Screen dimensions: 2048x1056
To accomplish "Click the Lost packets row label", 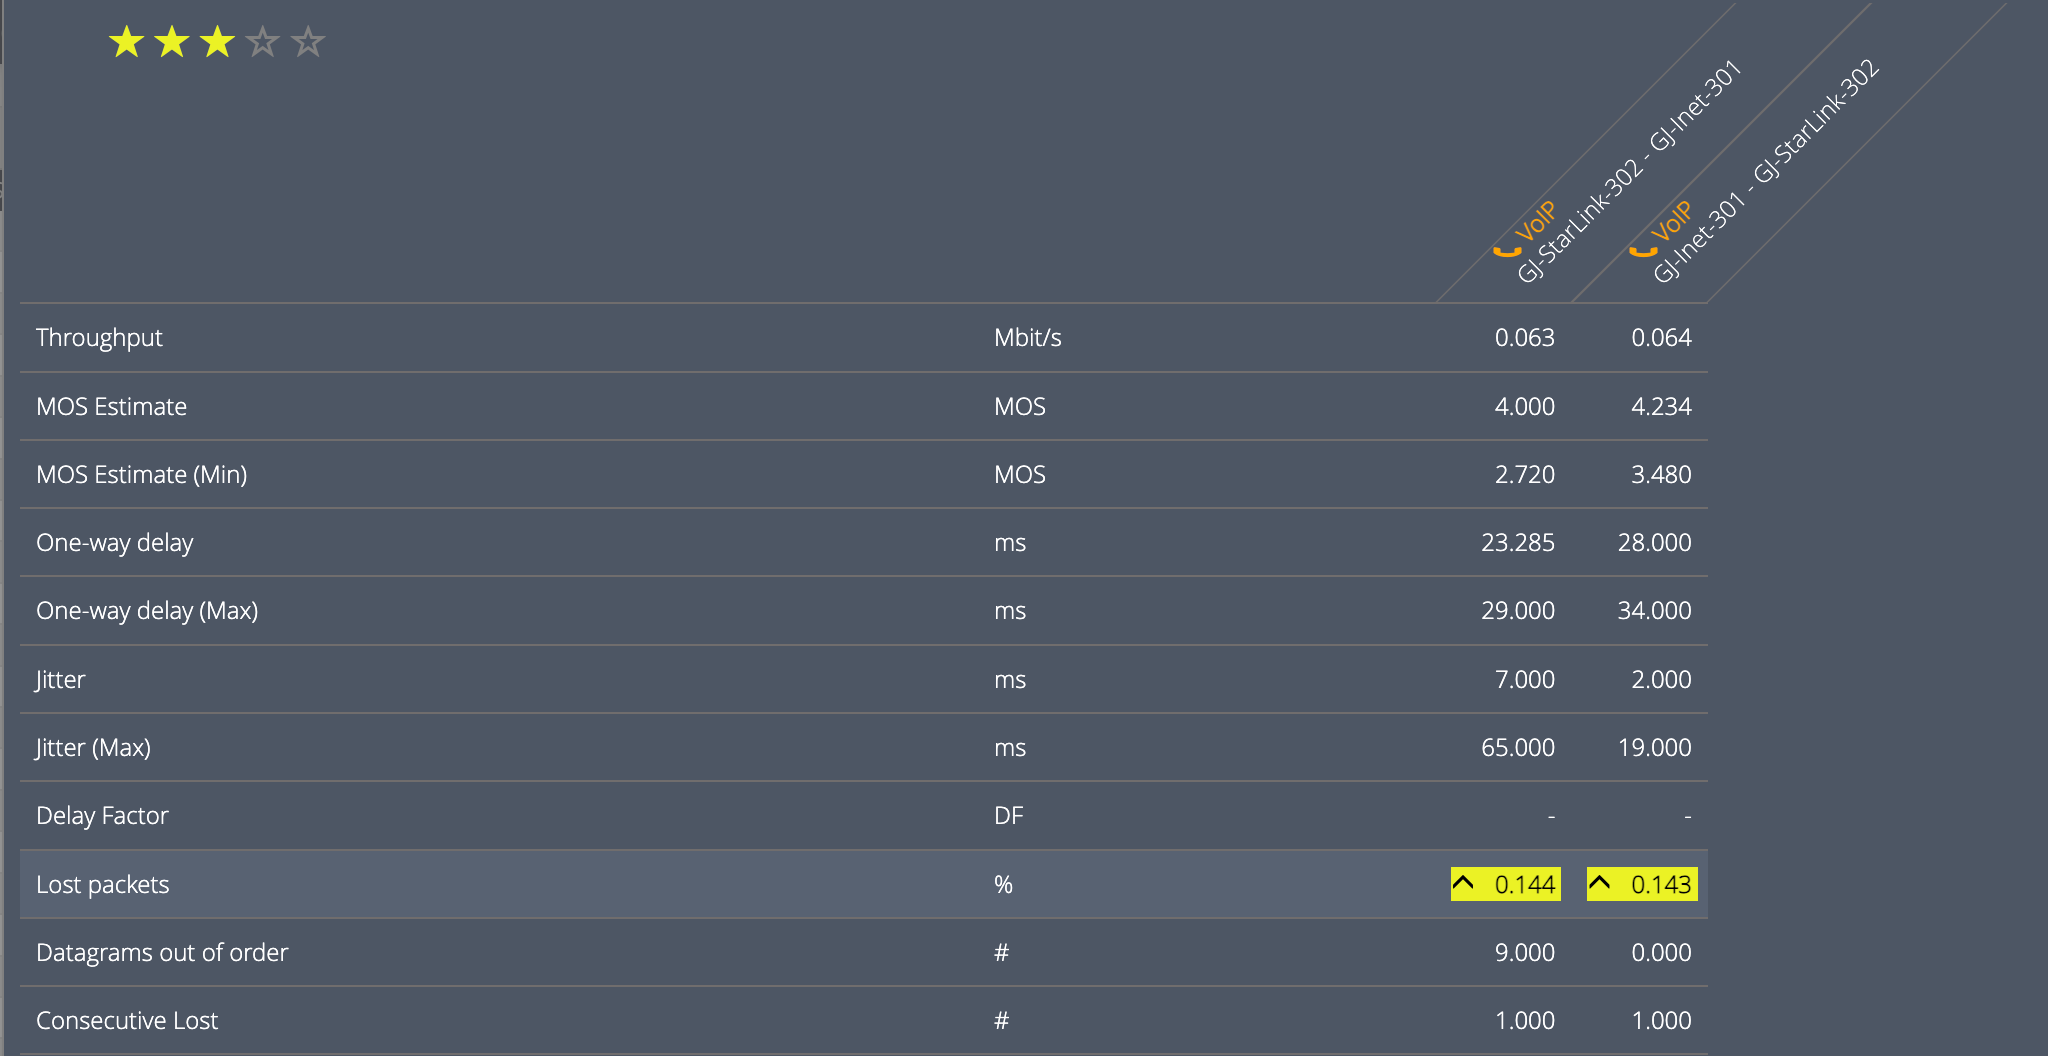I will 102,885.
